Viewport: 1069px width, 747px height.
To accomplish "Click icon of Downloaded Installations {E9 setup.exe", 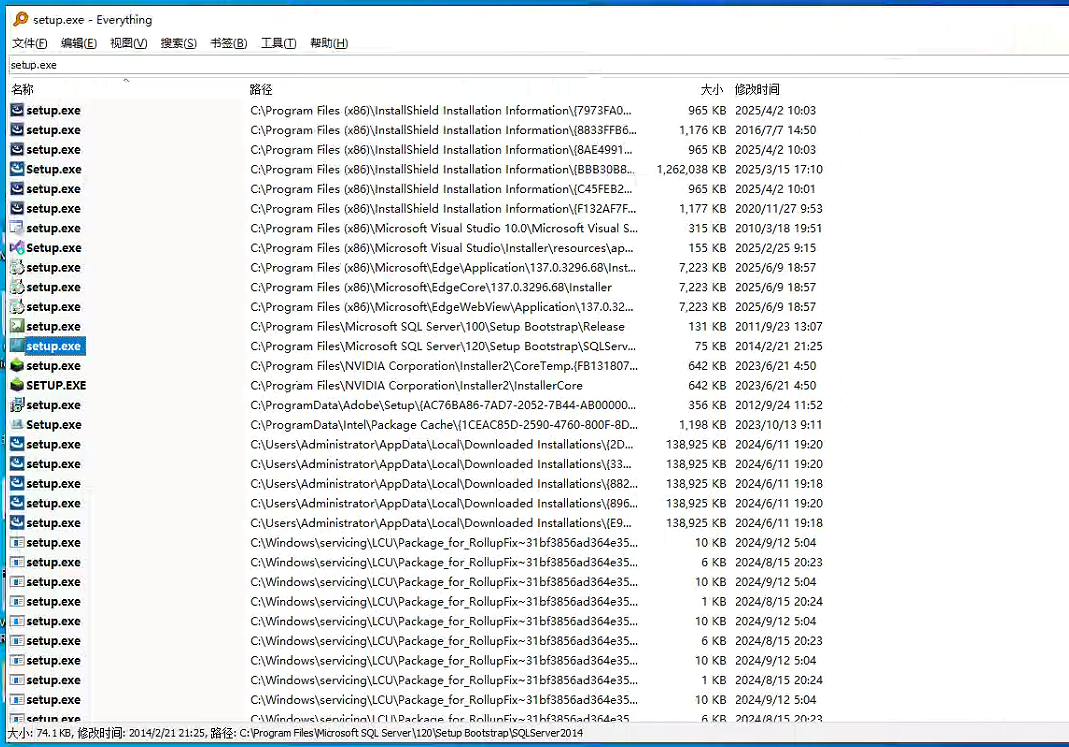I will coord(17,523).
